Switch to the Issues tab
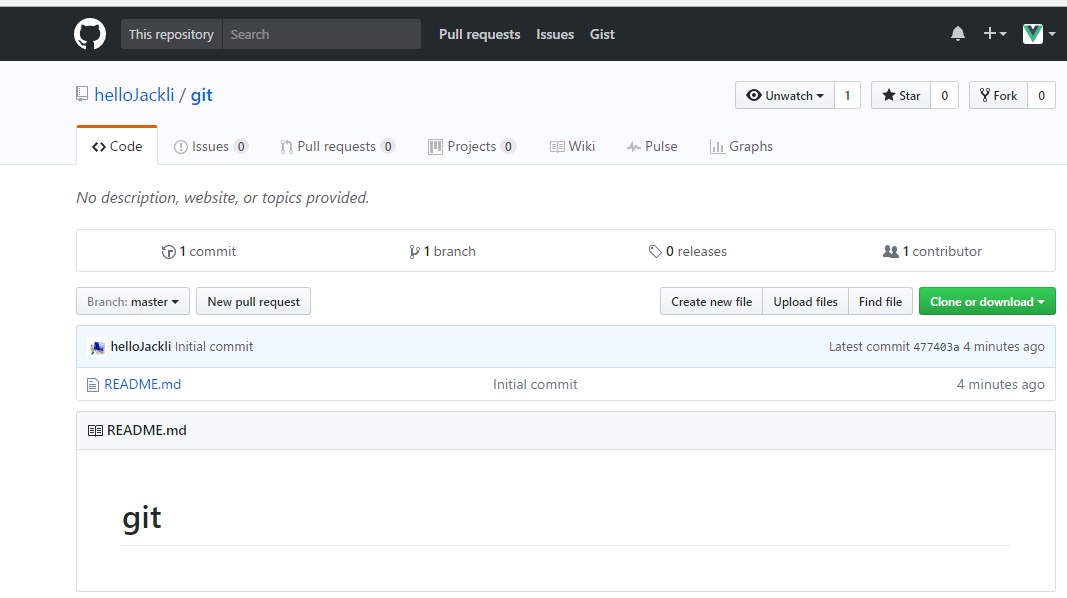The height and width of the screenshot is (598, 1067). (211, 146)
